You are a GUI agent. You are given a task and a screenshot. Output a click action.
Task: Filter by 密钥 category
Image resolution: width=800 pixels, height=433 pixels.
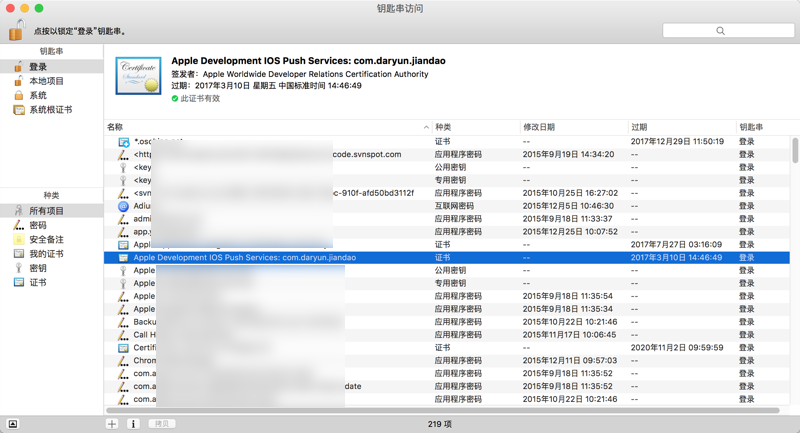[x=51, y=268]
